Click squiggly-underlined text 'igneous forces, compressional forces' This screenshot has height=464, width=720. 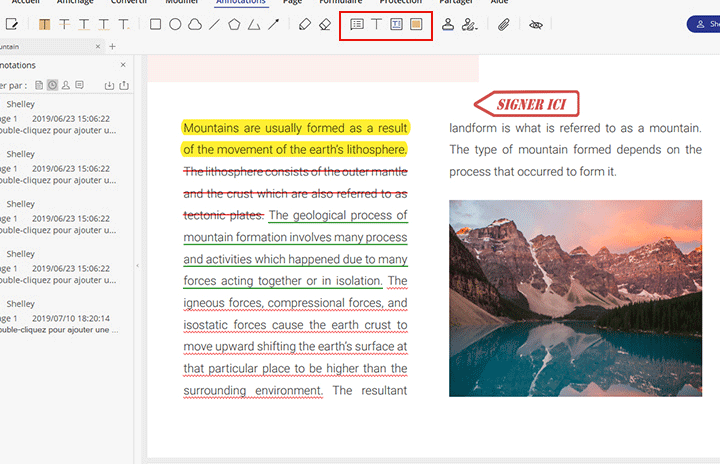(283, 303)
